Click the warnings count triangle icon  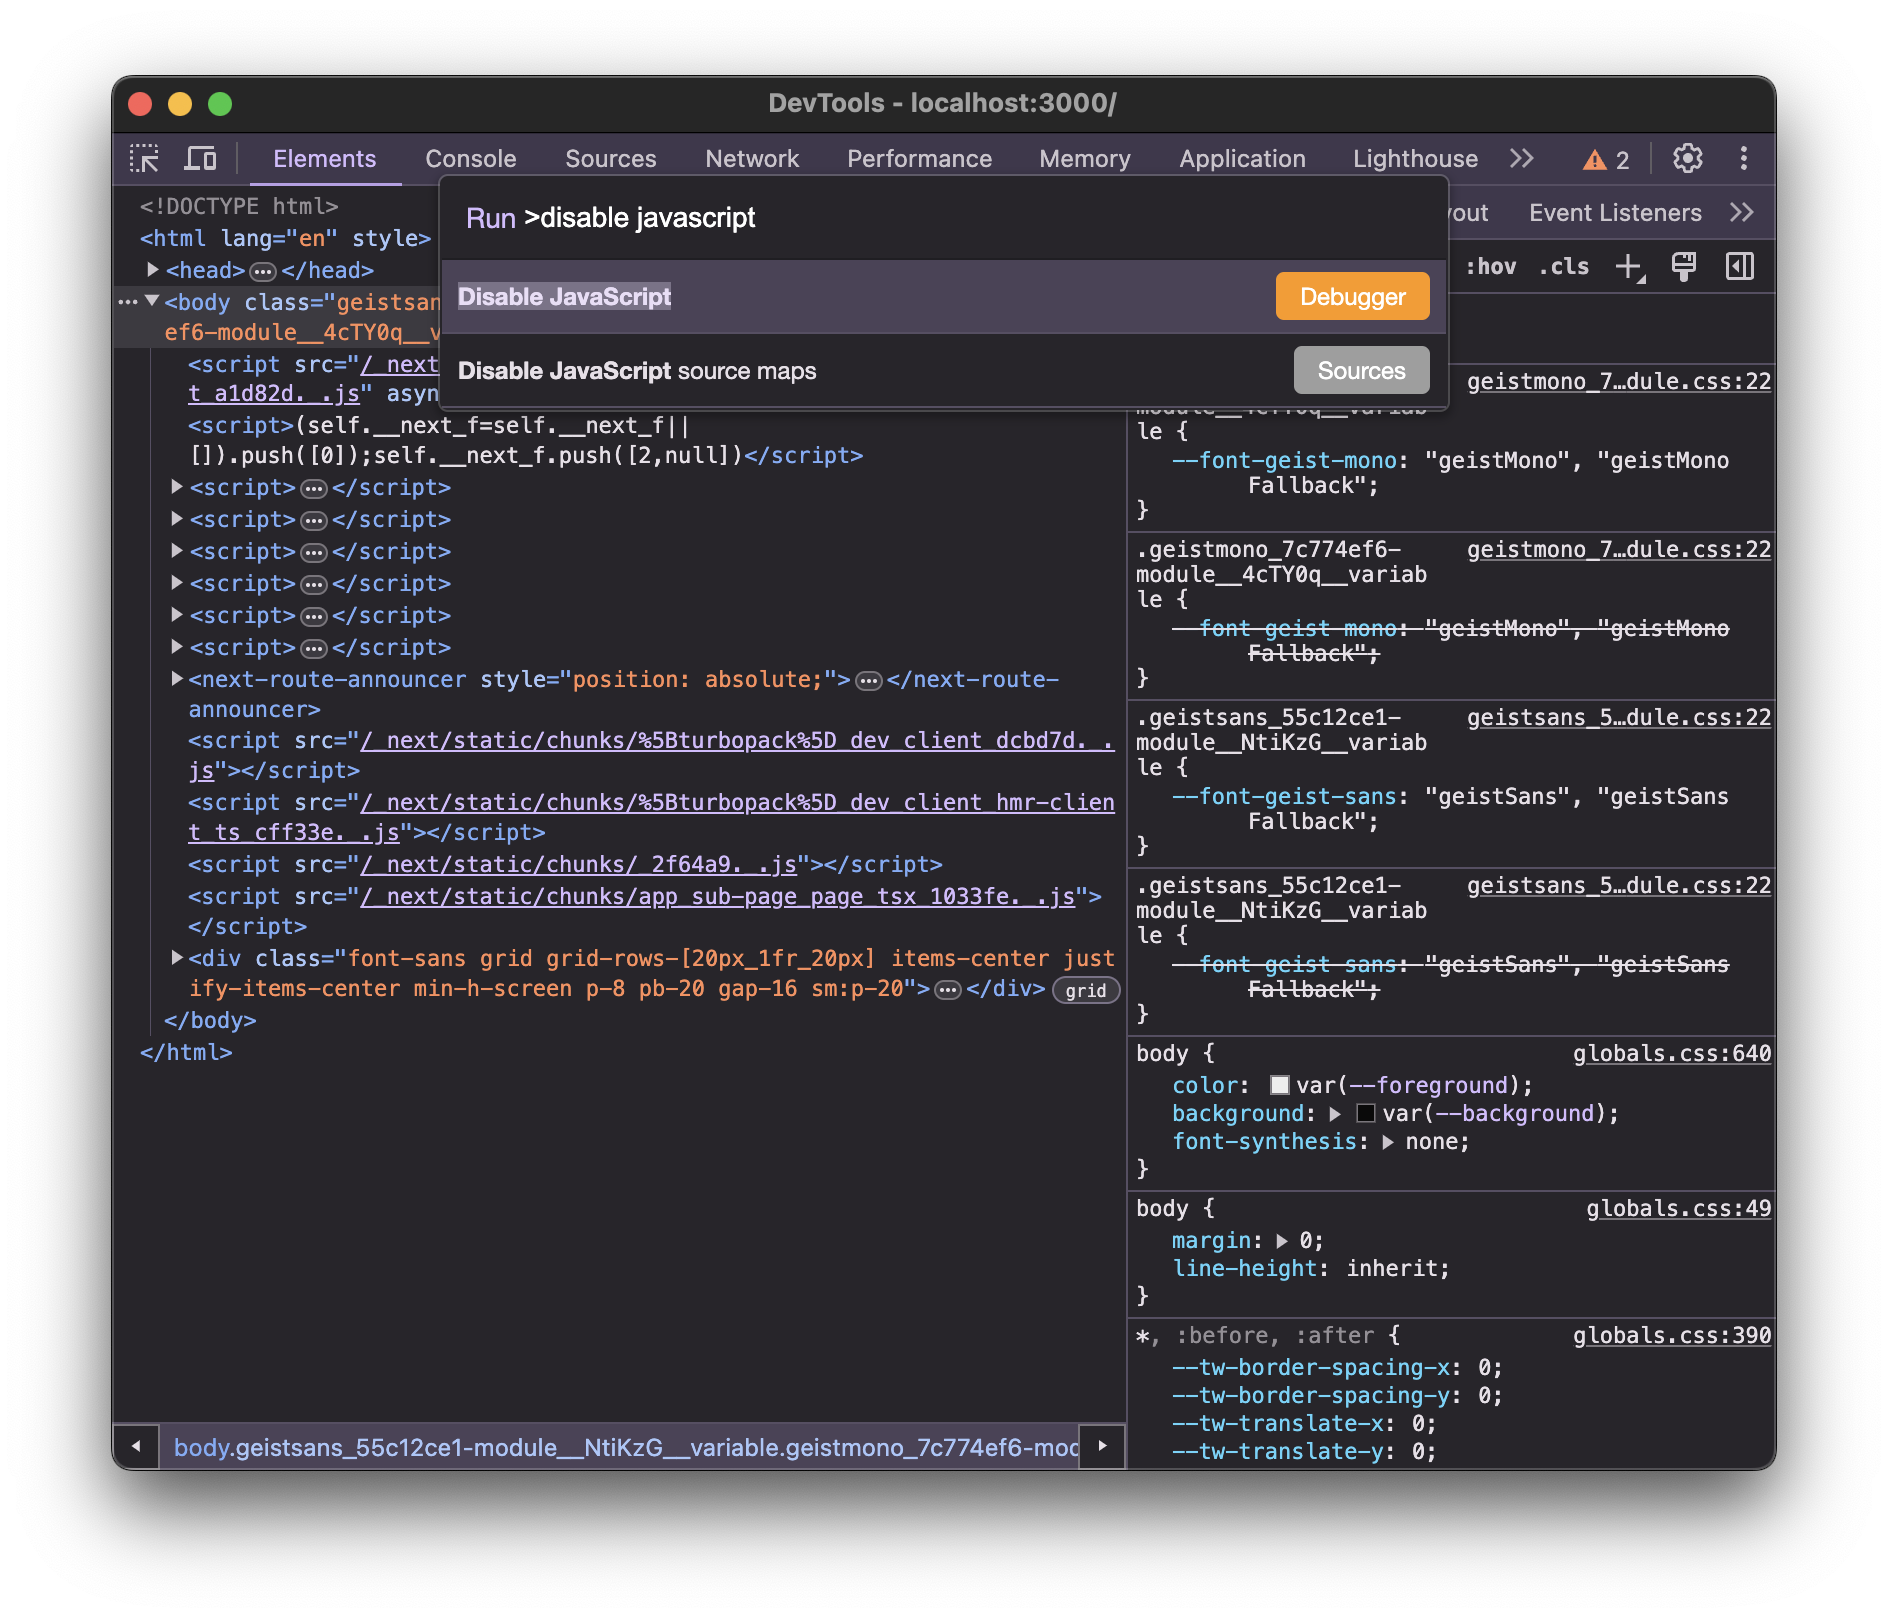click(1594, 160)
